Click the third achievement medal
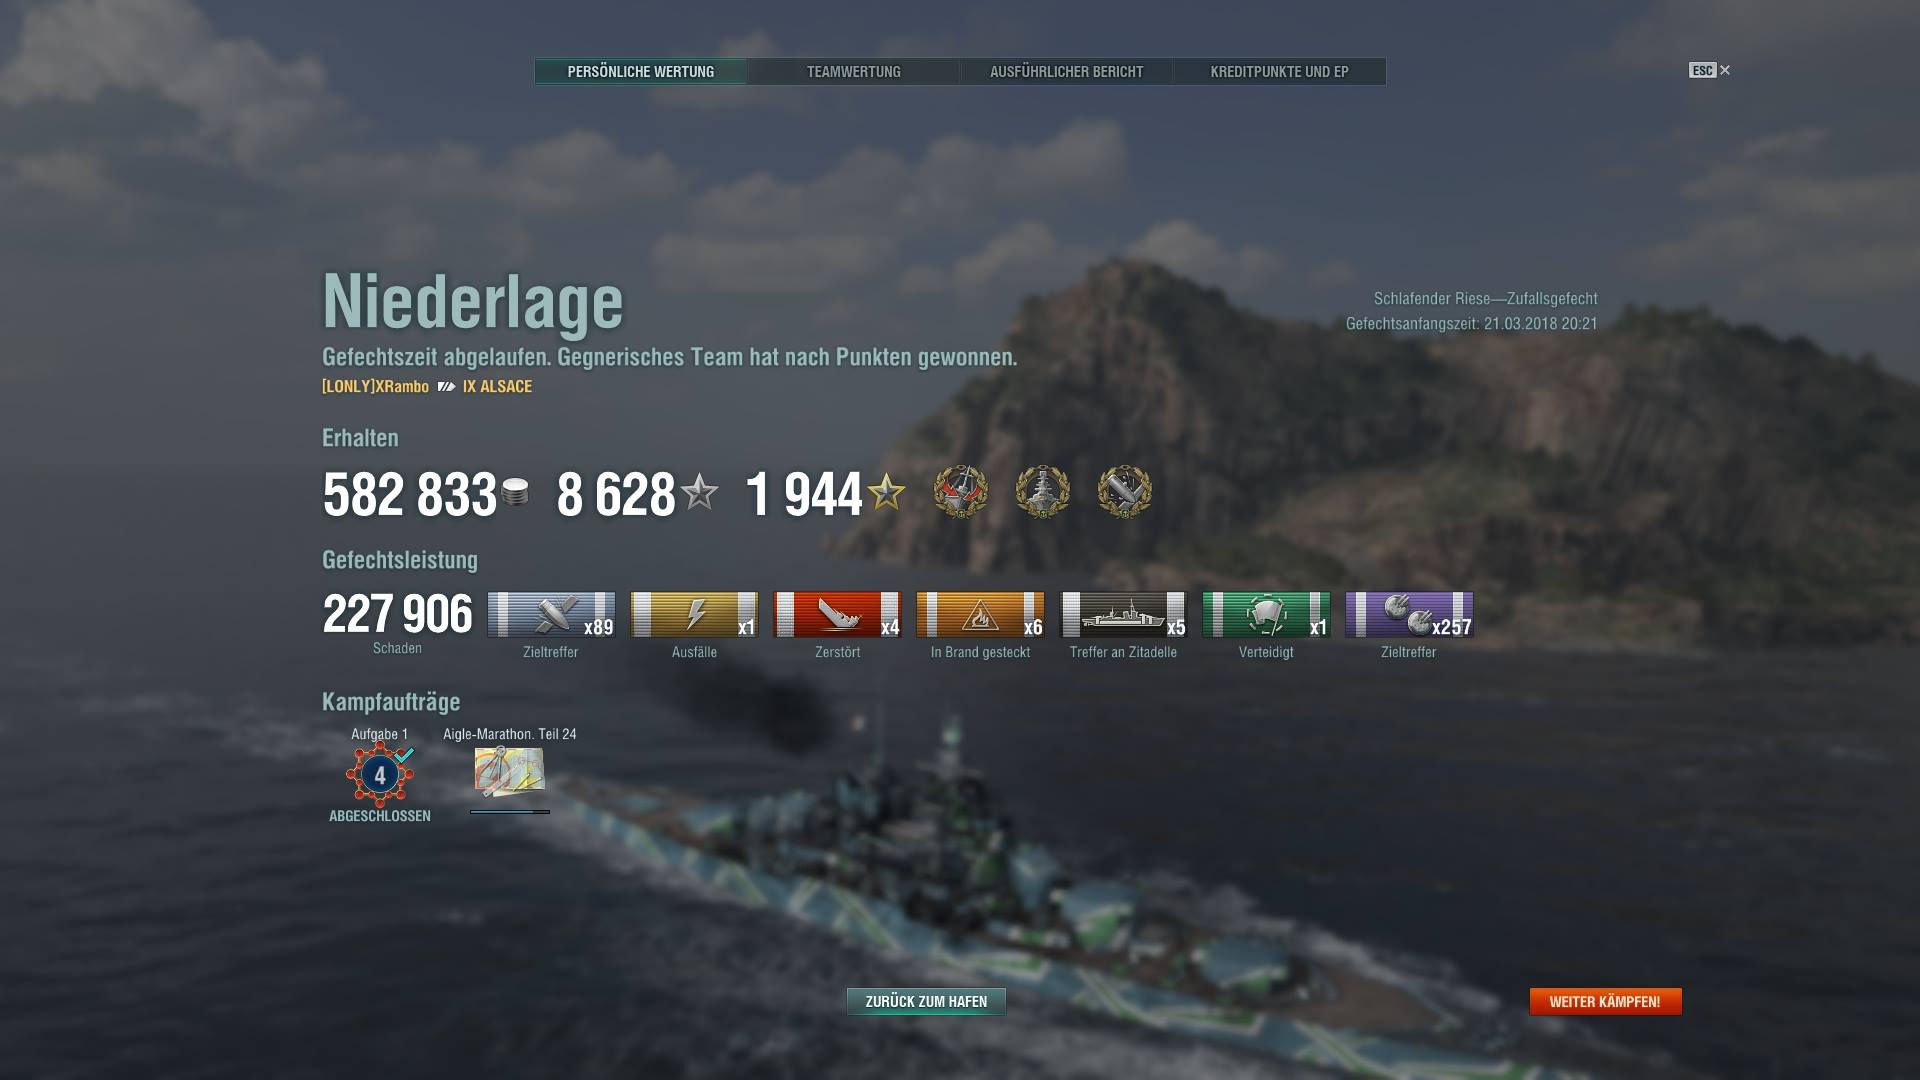The width and height of the screenshot is (1920, 1080). 1125,491
